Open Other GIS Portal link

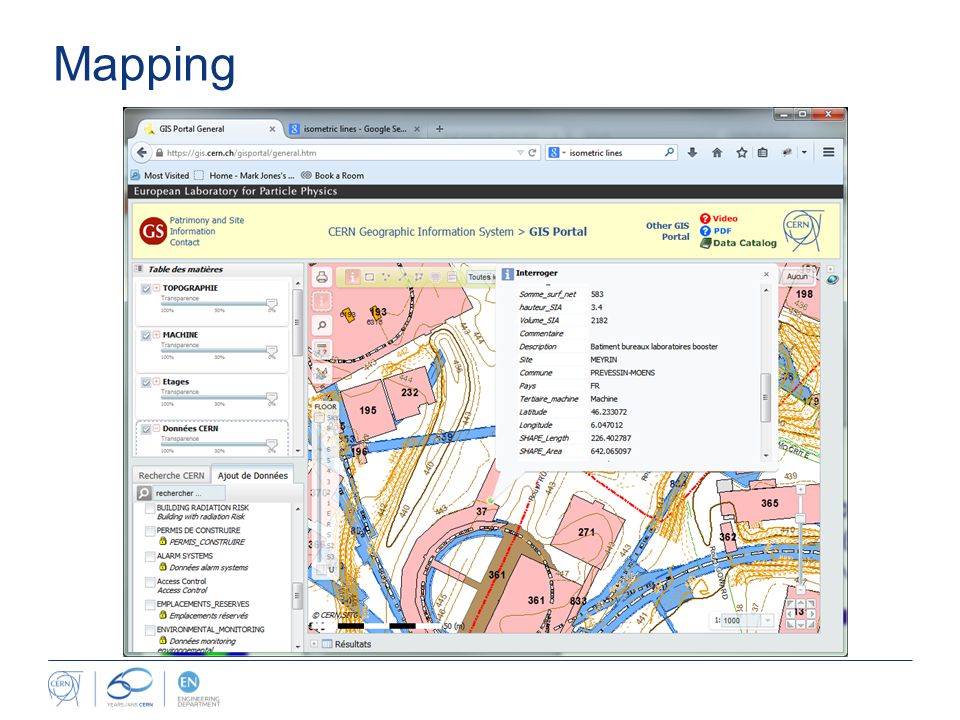(x=667, y=231)
